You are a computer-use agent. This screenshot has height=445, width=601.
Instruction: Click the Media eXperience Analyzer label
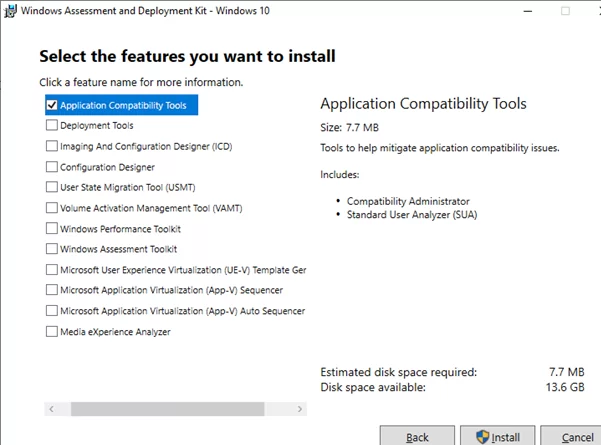115,332
